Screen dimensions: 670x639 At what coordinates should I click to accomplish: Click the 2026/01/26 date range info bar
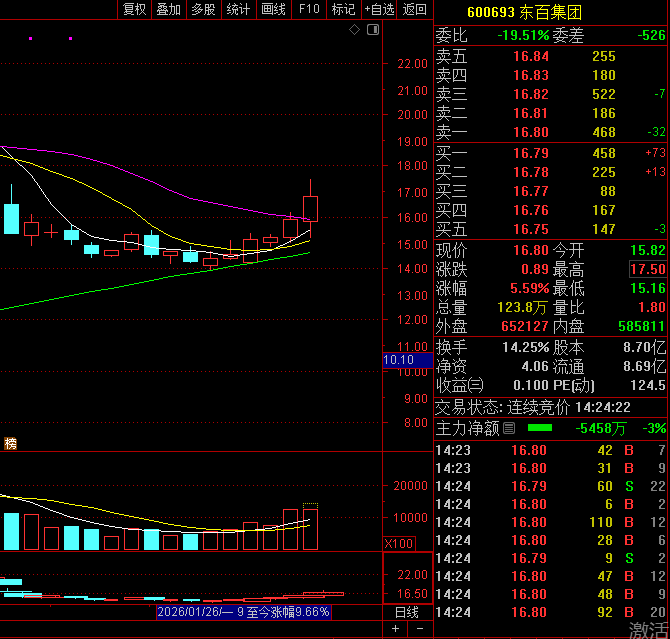(244, 612)
